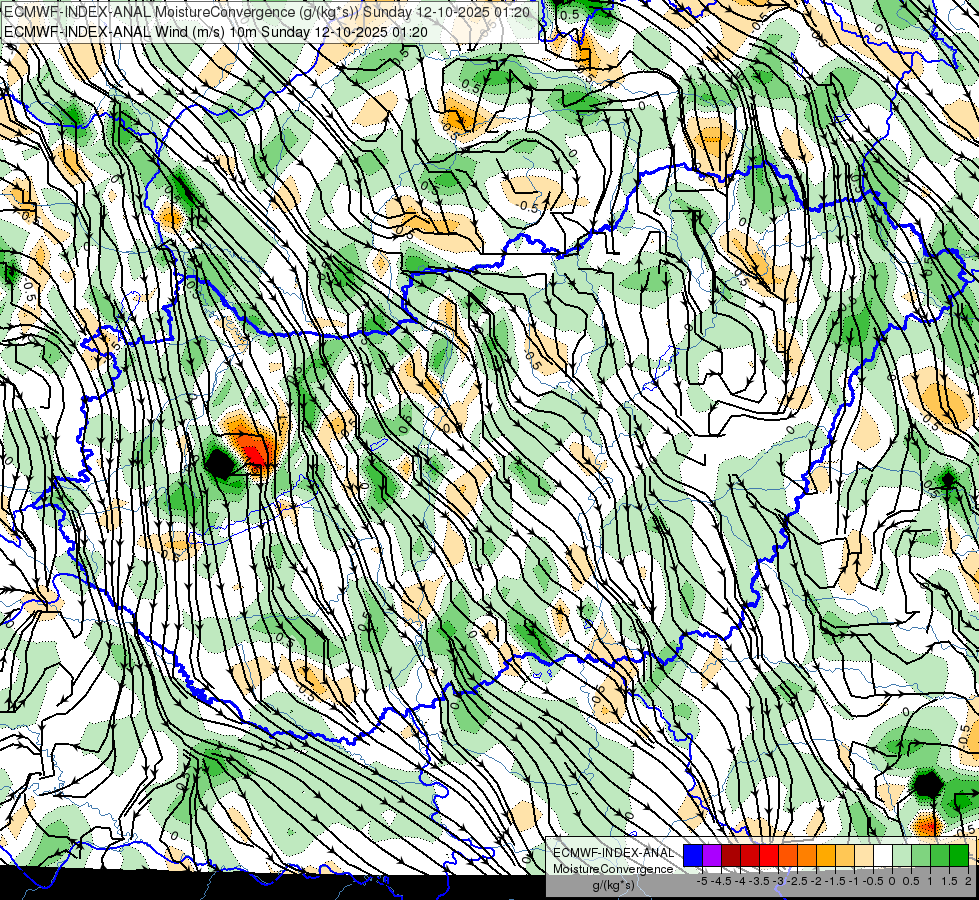Select the legend swatch between -4 and -3.5
Viewport: 979px width, 900px height.
coord(750,856)
